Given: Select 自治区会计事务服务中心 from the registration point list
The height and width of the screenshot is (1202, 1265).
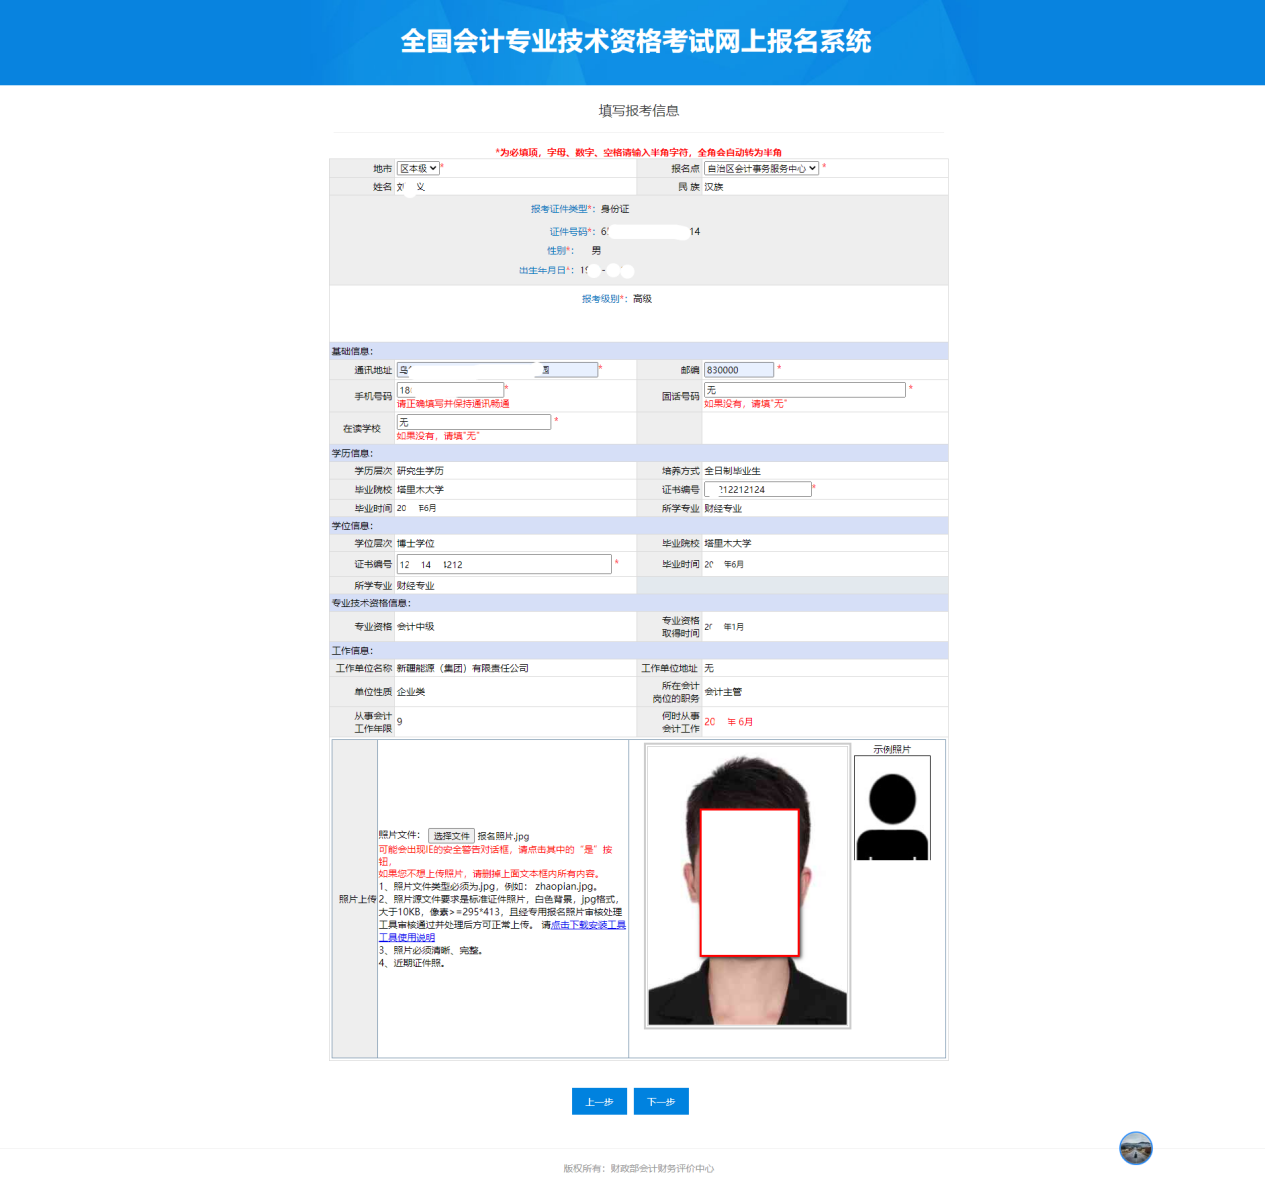Looking at the screenshot, I should click(762, 168).
